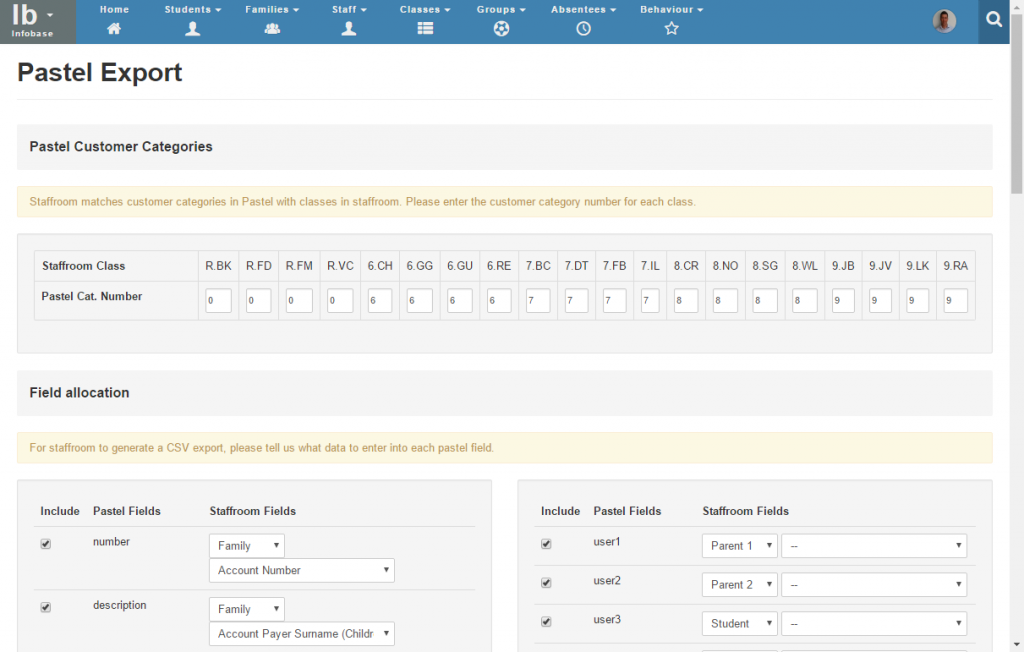Click the 8.CR category number field

686,301
